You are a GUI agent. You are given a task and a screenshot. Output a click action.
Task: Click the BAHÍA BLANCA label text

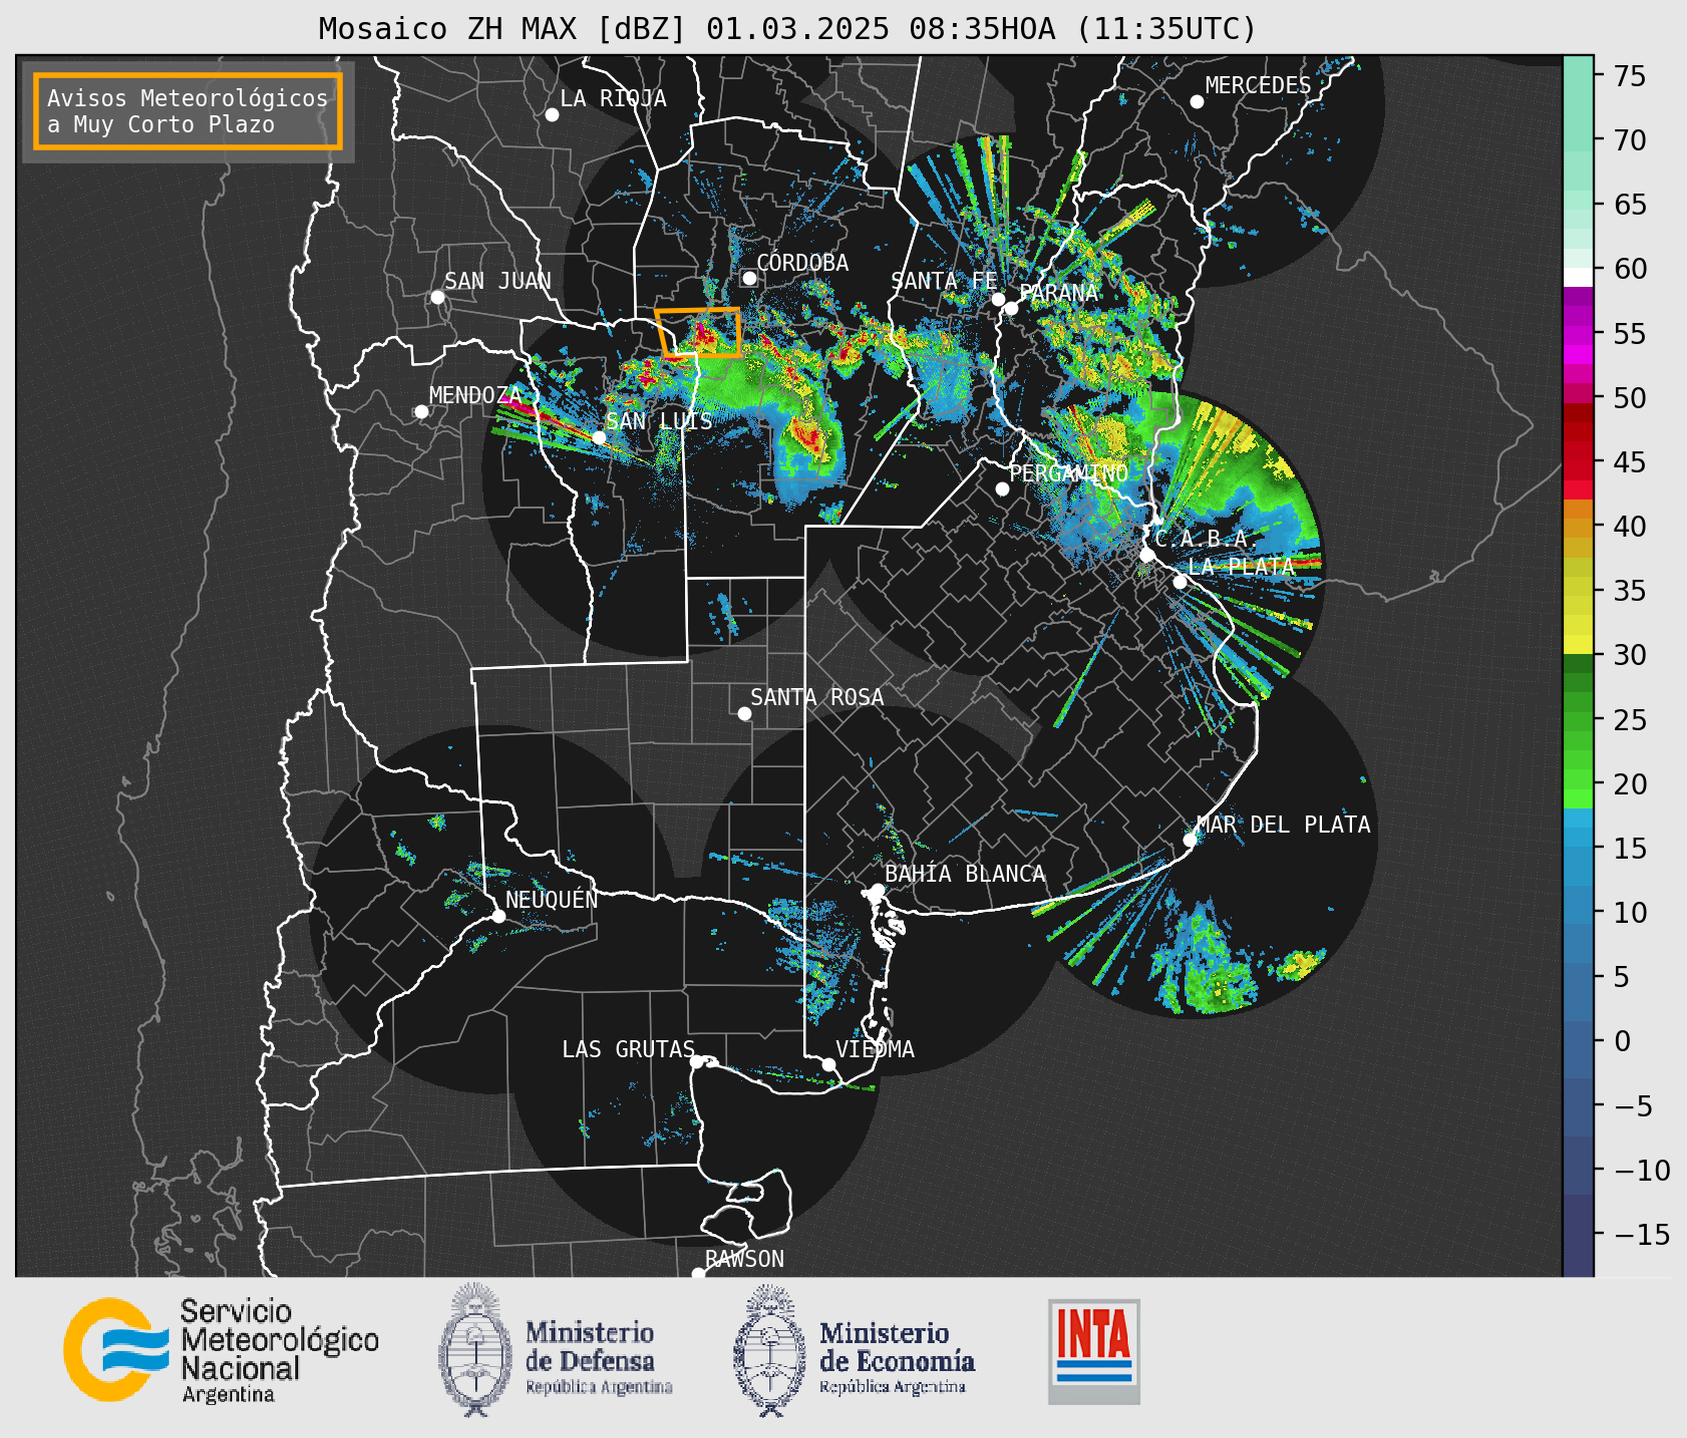(965, 874)
